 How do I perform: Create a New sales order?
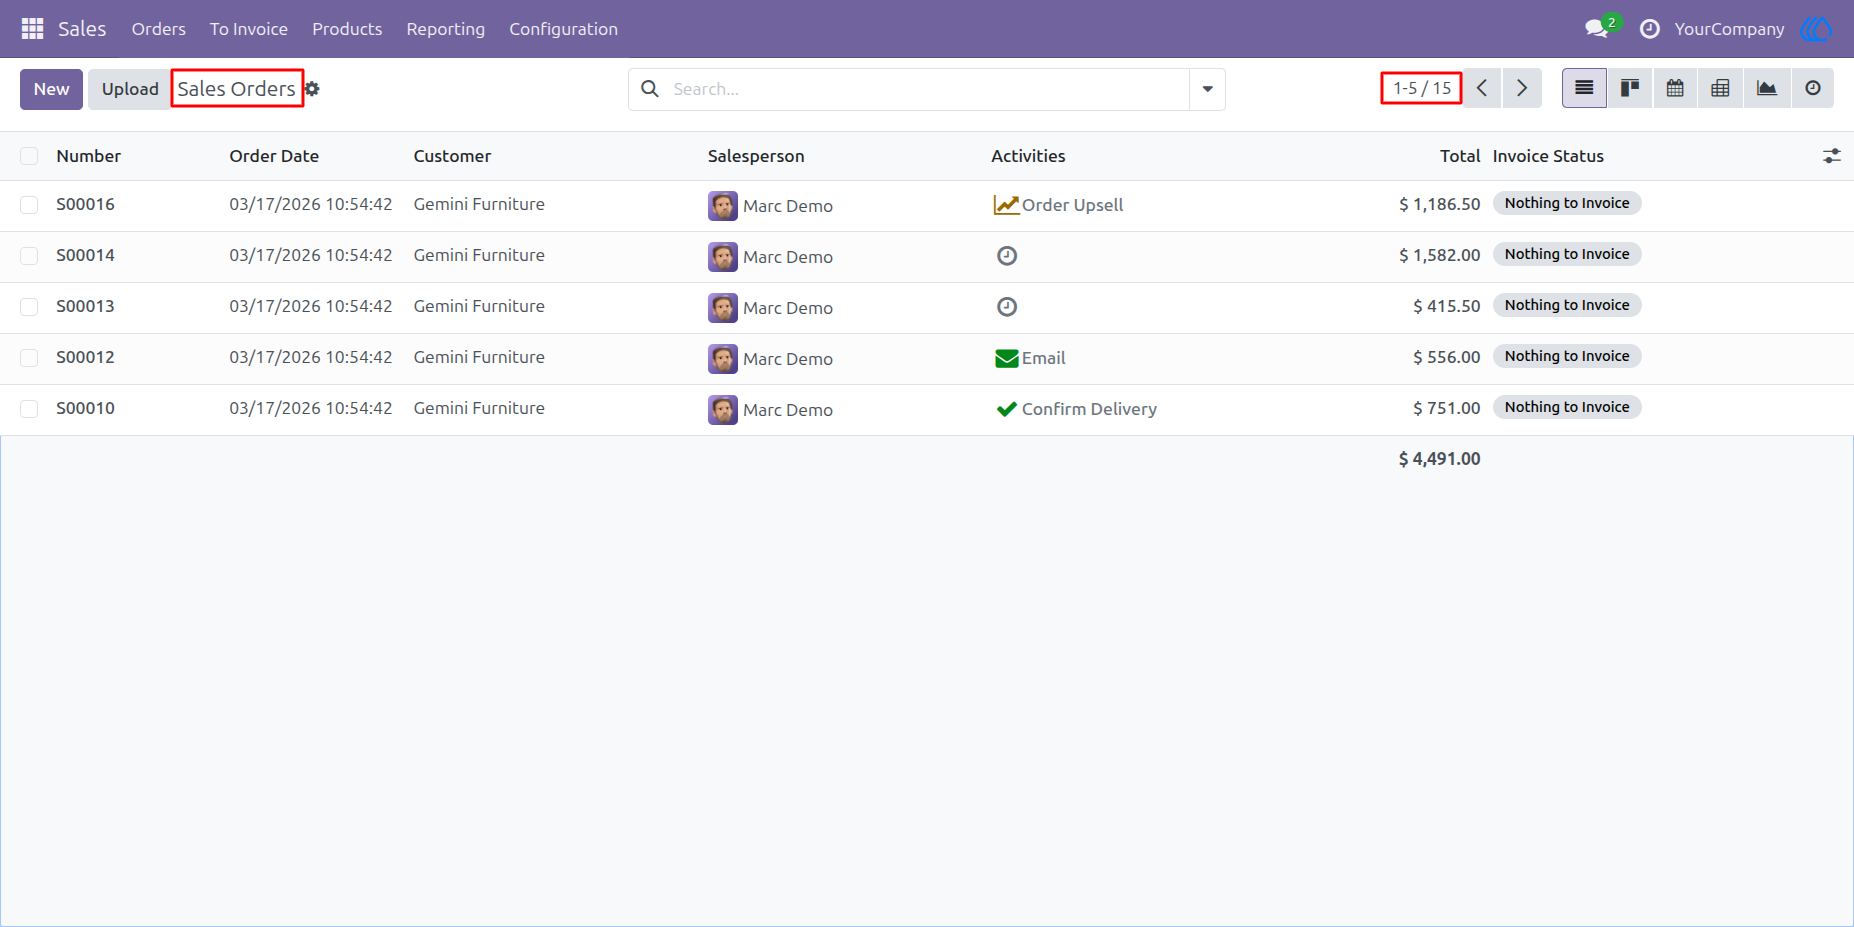51,89
